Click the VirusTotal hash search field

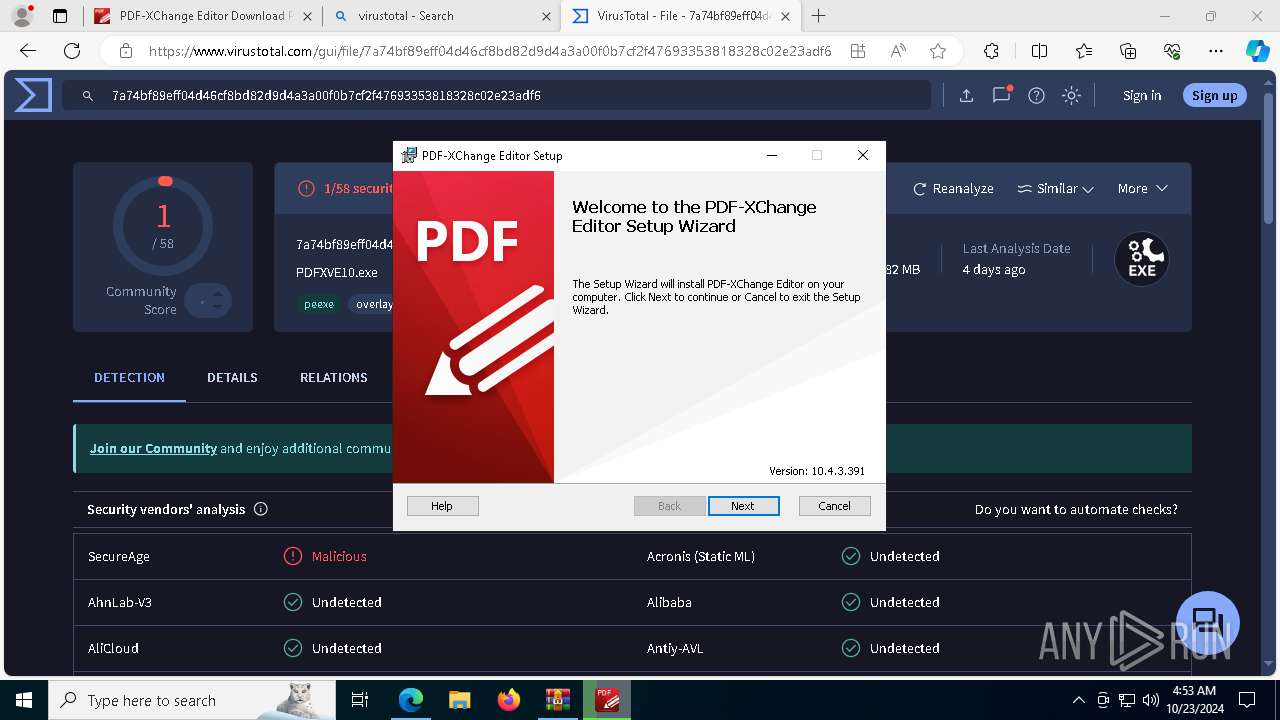[x=496, y=95]
